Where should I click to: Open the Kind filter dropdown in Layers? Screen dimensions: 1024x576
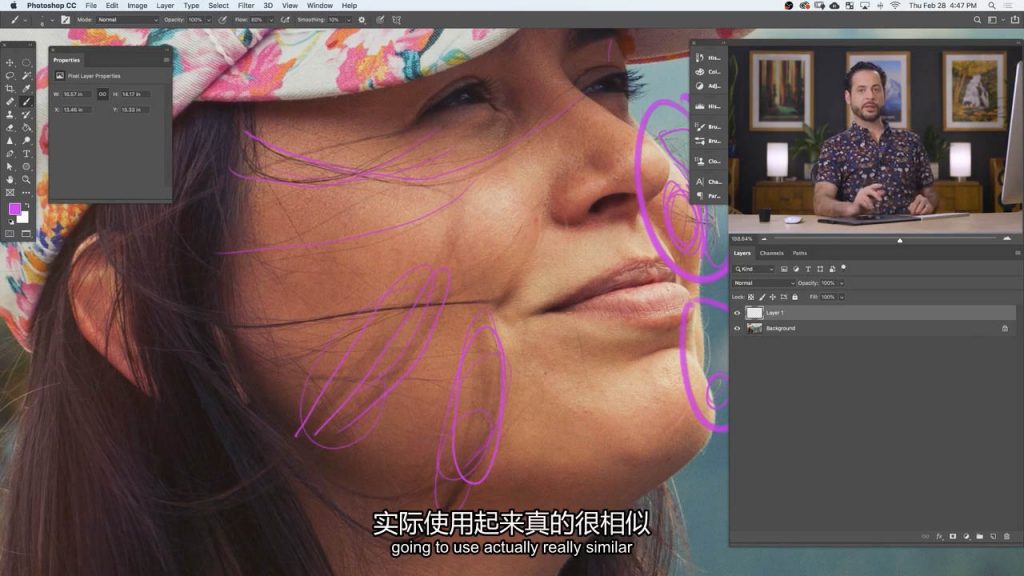pos(756,269)
